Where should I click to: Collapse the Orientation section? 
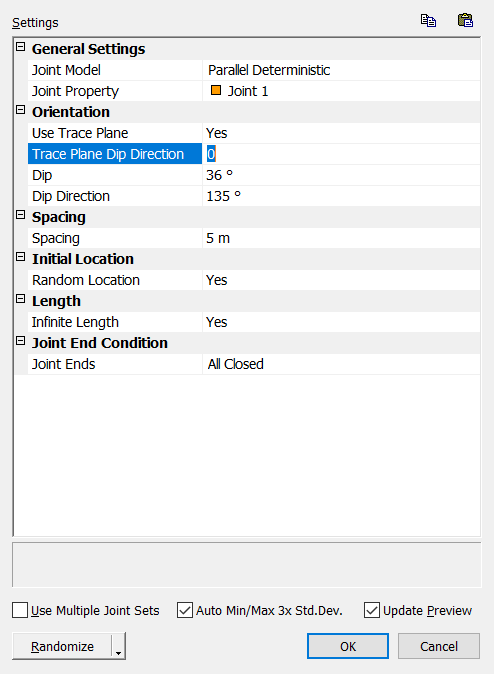pos(21,110)
